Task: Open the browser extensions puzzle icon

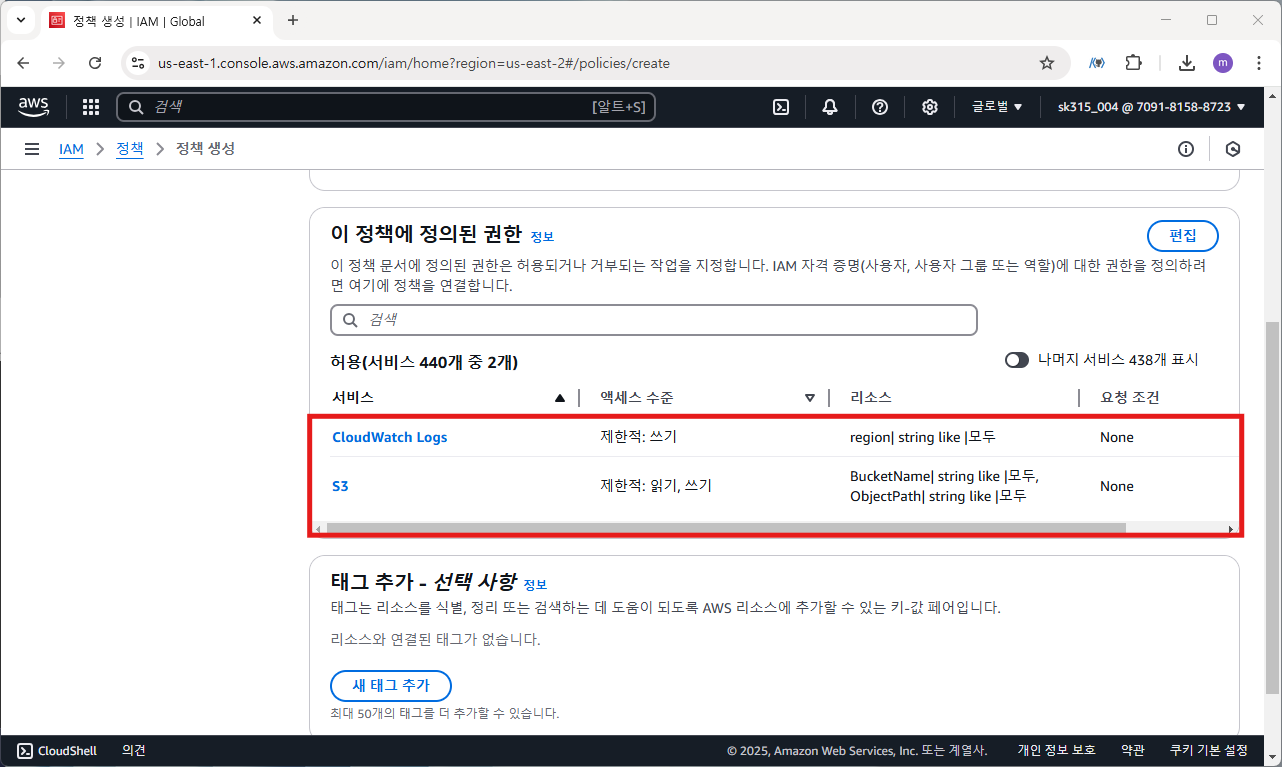Action: pos(1133,63)
